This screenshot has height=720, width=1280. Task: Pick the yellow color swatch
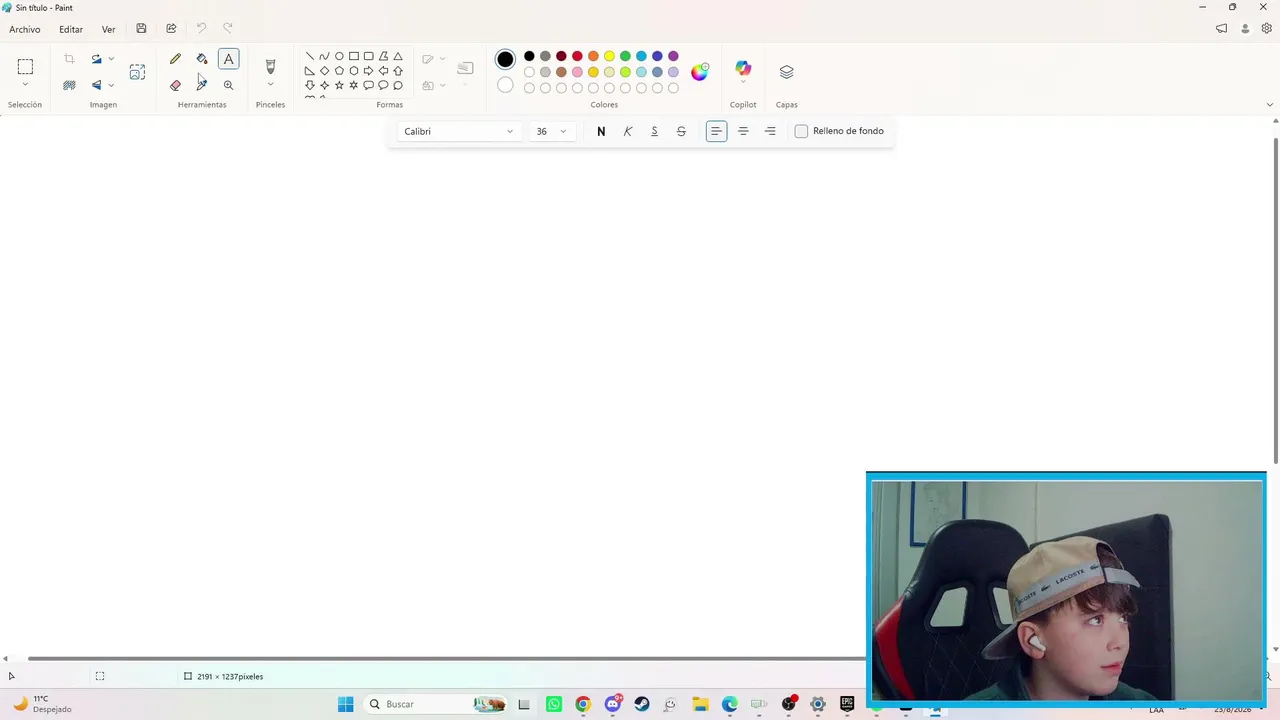(x=609, y=56)
